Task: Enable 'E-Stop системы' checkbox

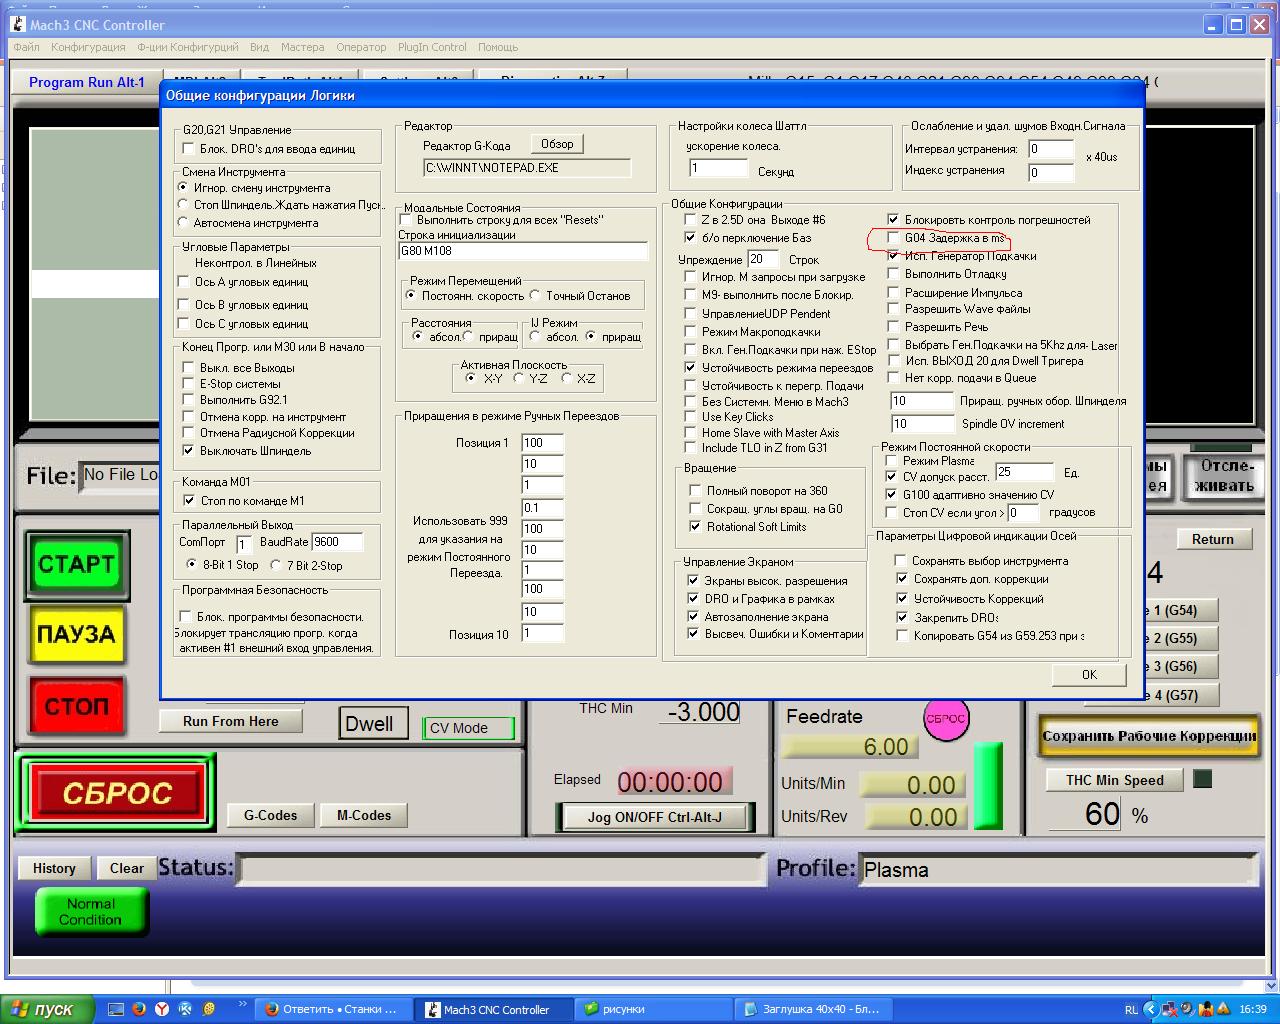Action: click(x=188, y=384)
